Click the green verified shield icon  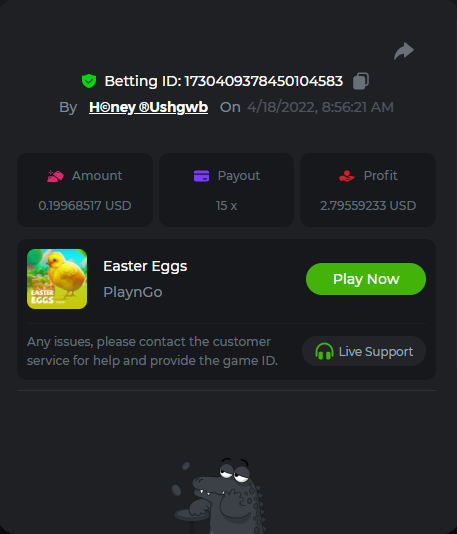click(89, 81)
